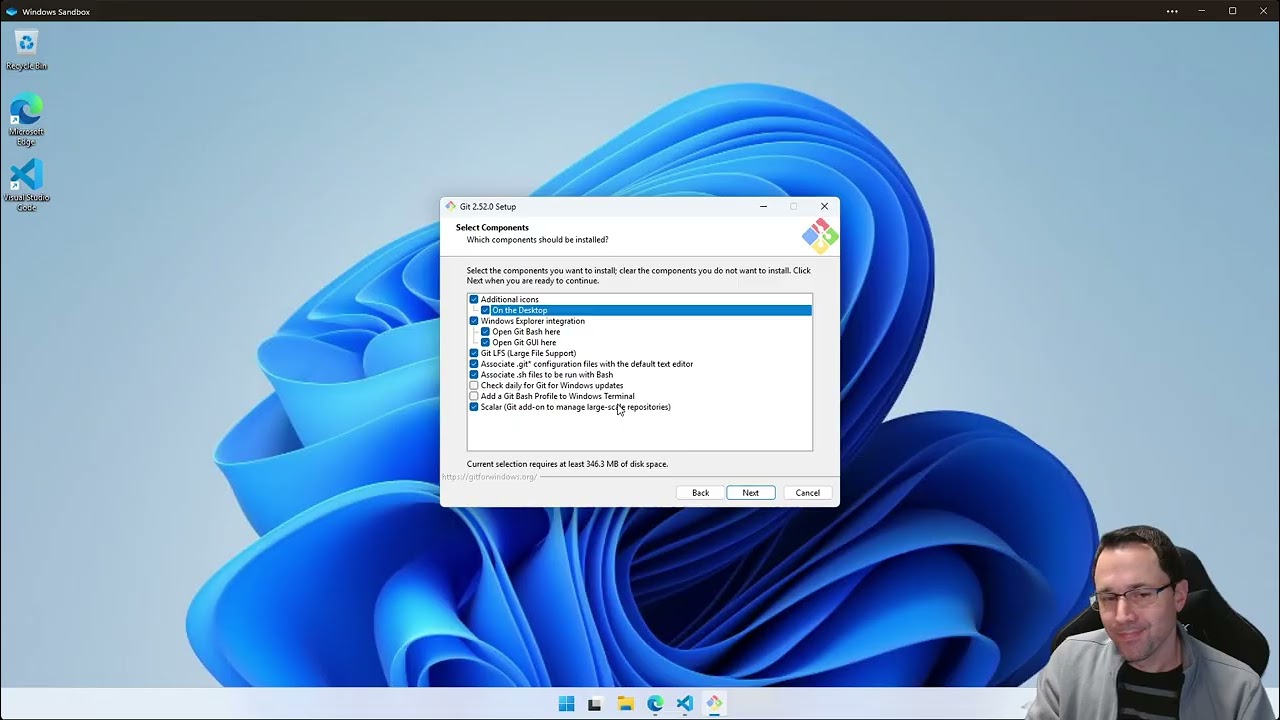Screen dimensions: 1280x720
Task: Toggle the On the Desktop checkbox
Action: 486,310
